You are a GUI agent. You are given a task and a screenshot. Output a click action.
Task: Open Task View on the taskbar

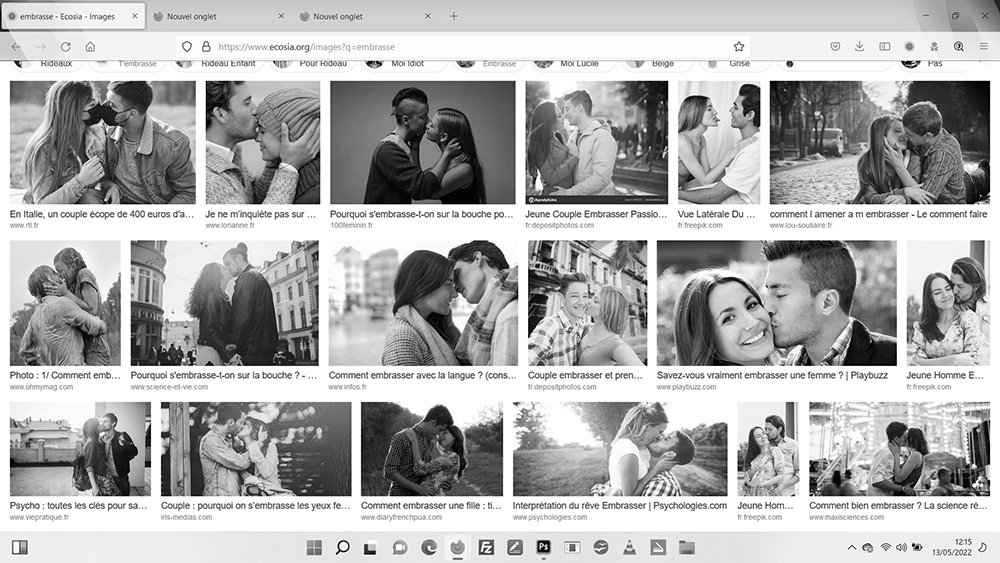pyautogui.click(x=371, y=547)
